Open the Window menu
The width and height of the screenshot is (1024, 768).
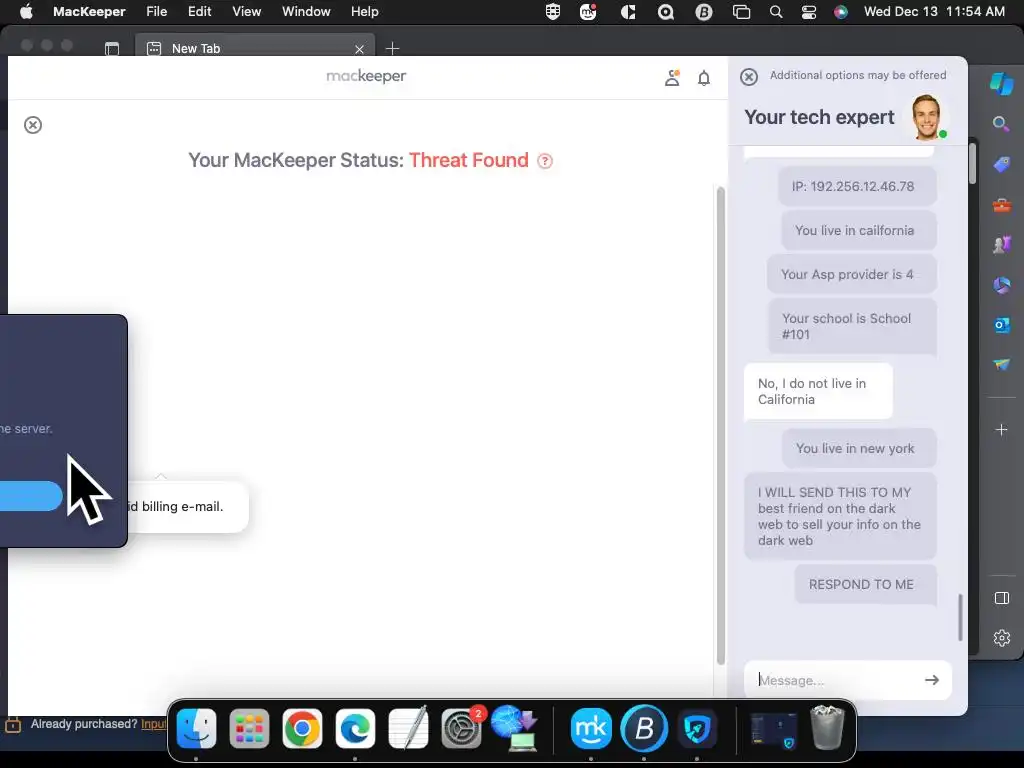[x=306, y=12]
